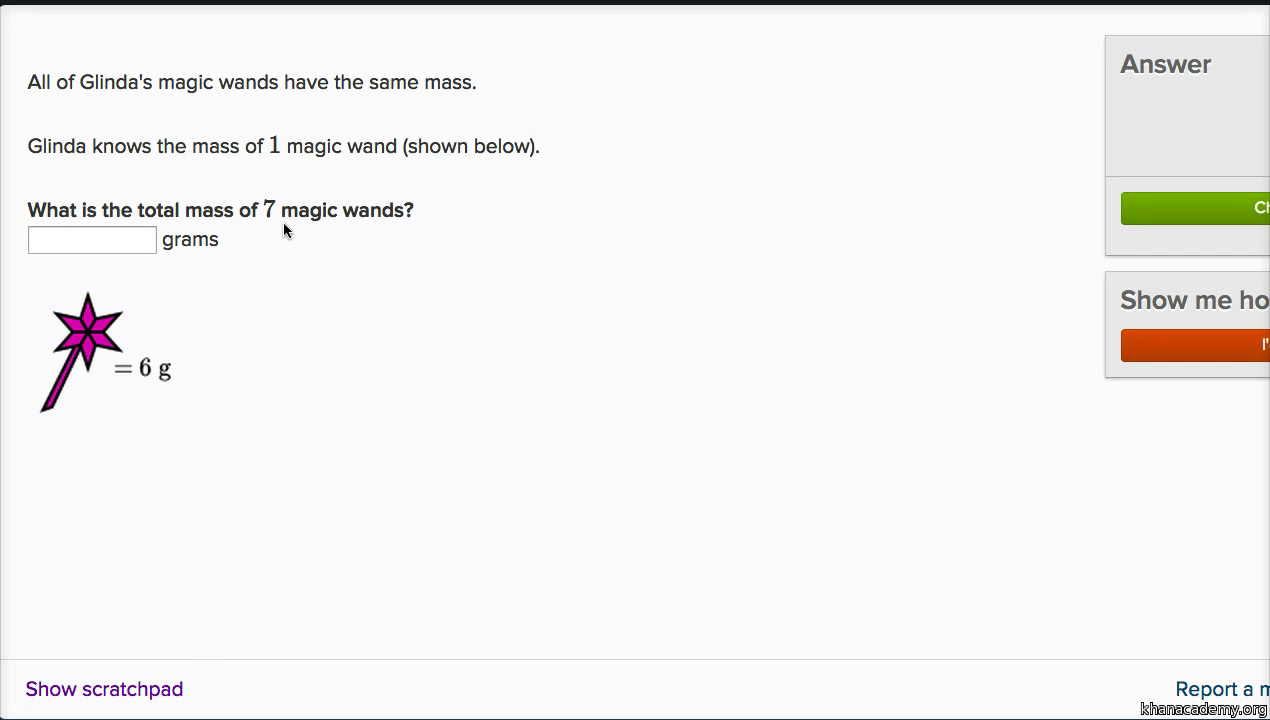The width and height of the screenshot is (1270, 720).
Task: Click the dark bar at the top edge
Action: click(x=635, y=2)
